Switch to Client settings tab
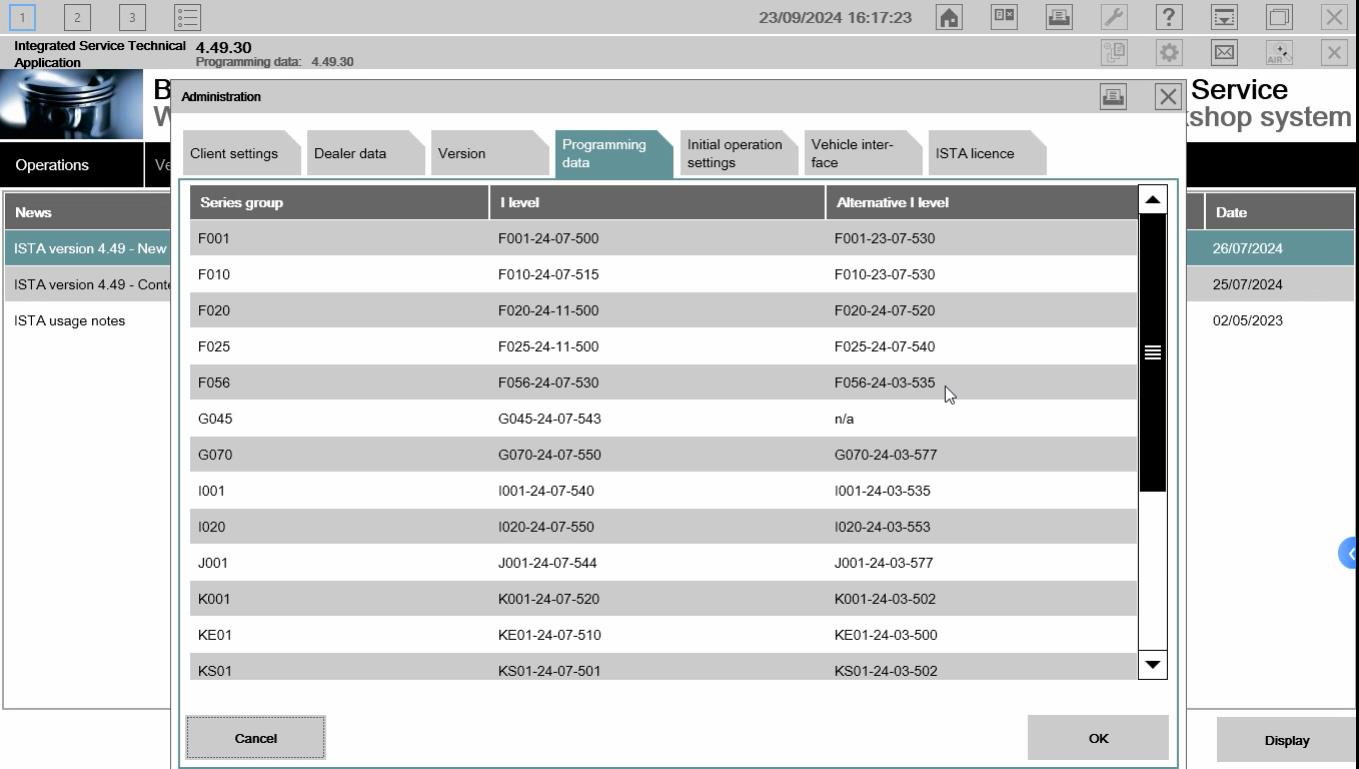This screenshot has height=769, width=1359. [x=240, y=154]
